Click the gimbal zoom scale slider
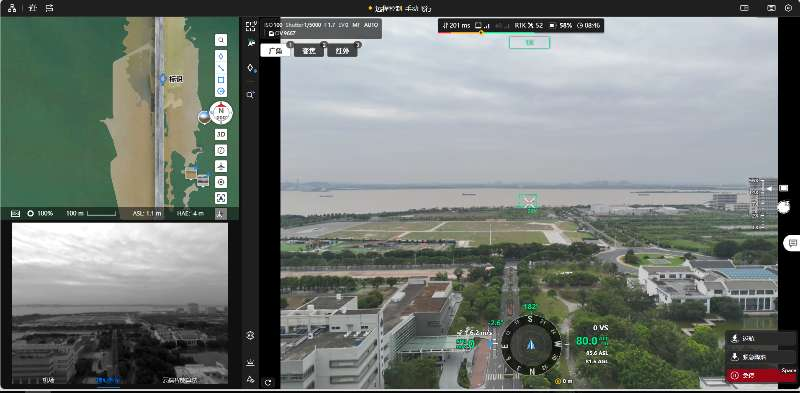The width and height of the screenshot is (800, 393). point(756,204)
